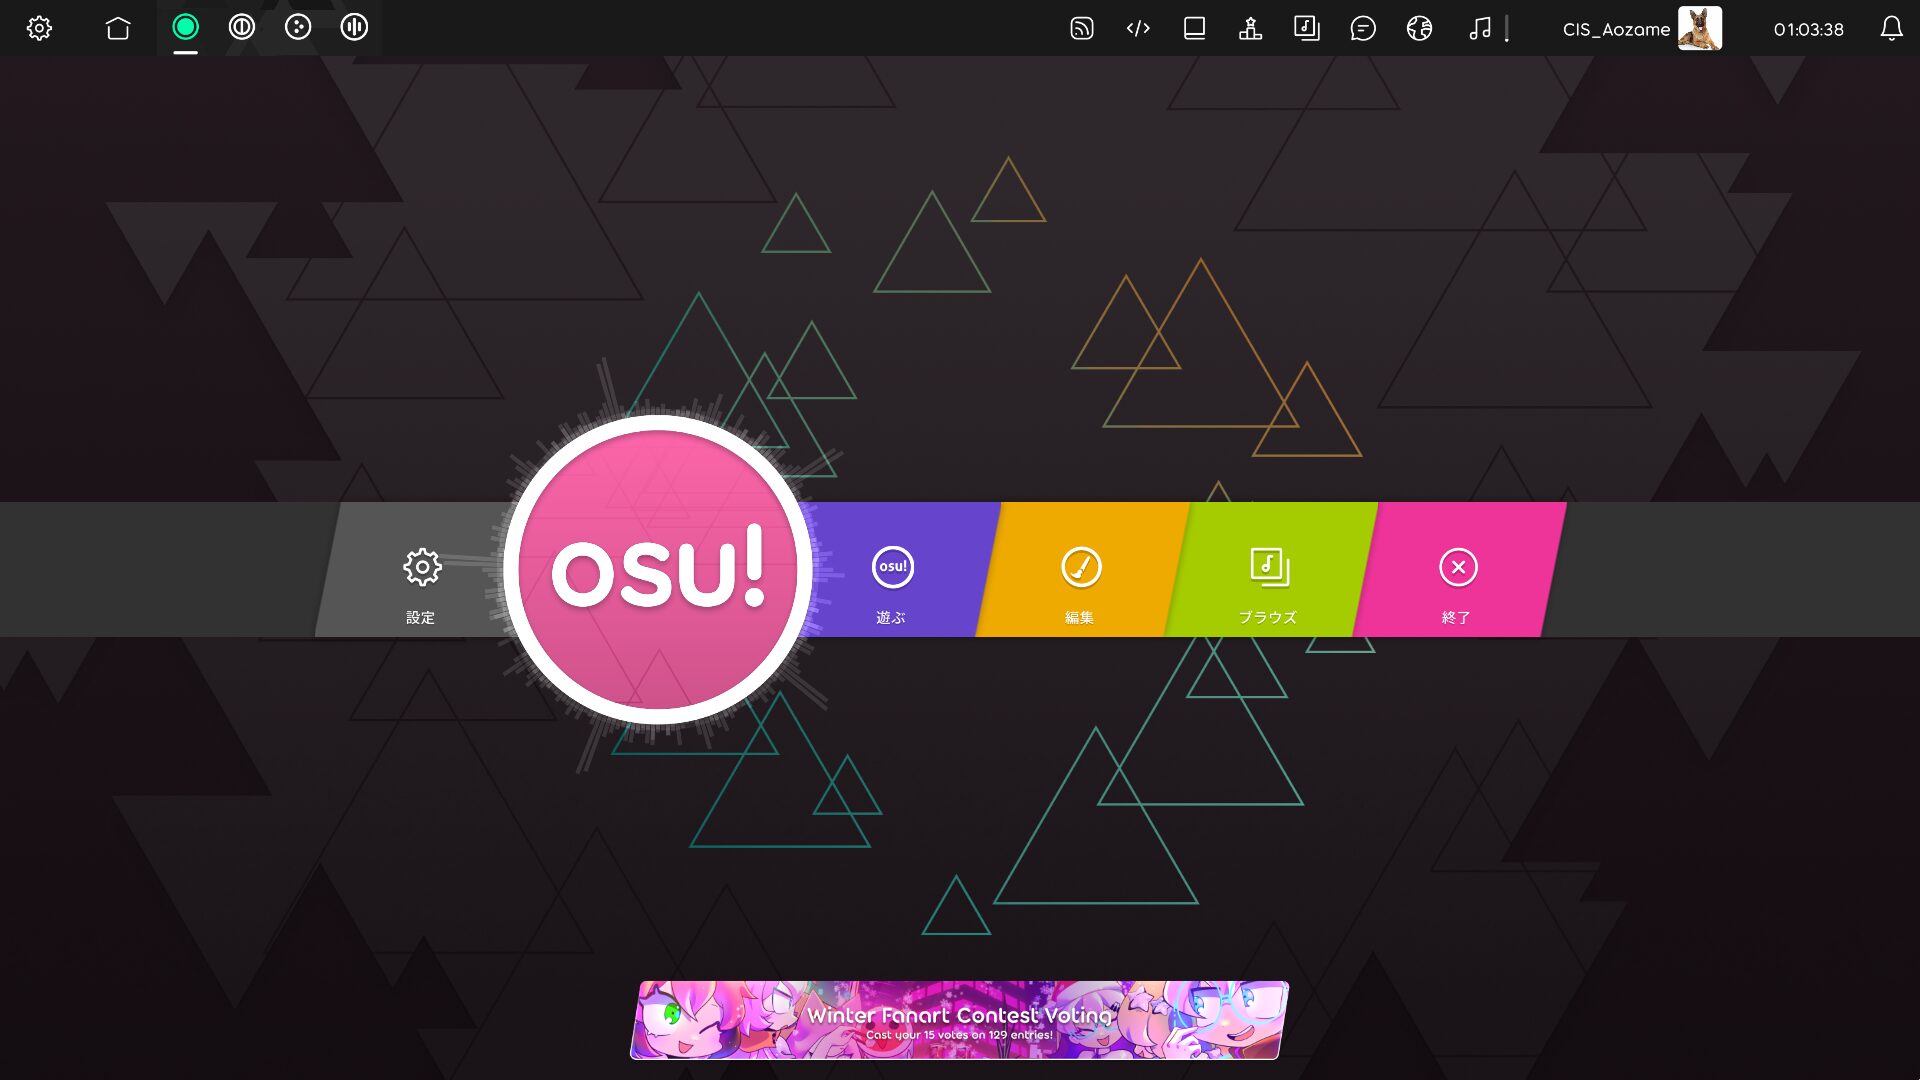Click the home icon in toolbar
This screenshot has height=1080, width=1920.
[118, 28]
